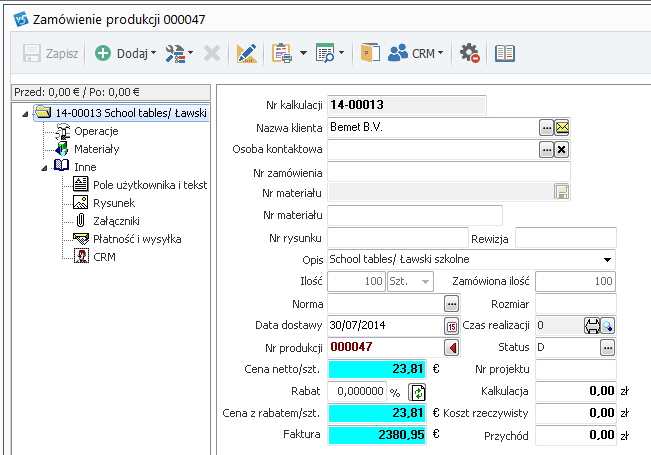Click browse button for Osoba kontaktowa

point(546,149)
